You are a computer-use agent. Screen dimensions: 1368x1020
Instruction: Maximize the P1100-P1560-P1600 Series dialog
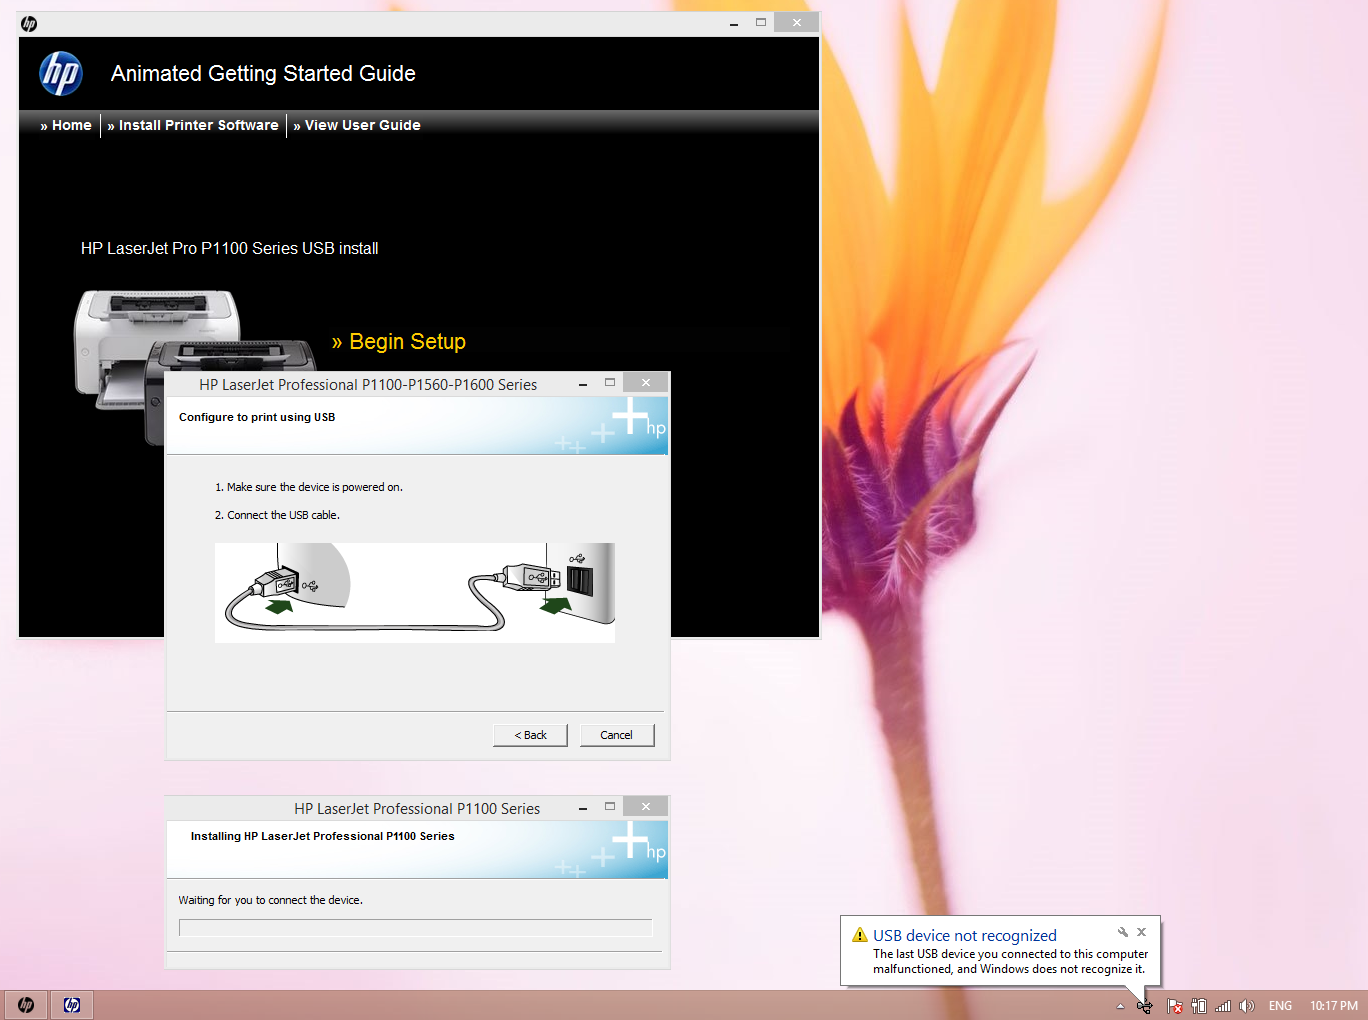610,383
